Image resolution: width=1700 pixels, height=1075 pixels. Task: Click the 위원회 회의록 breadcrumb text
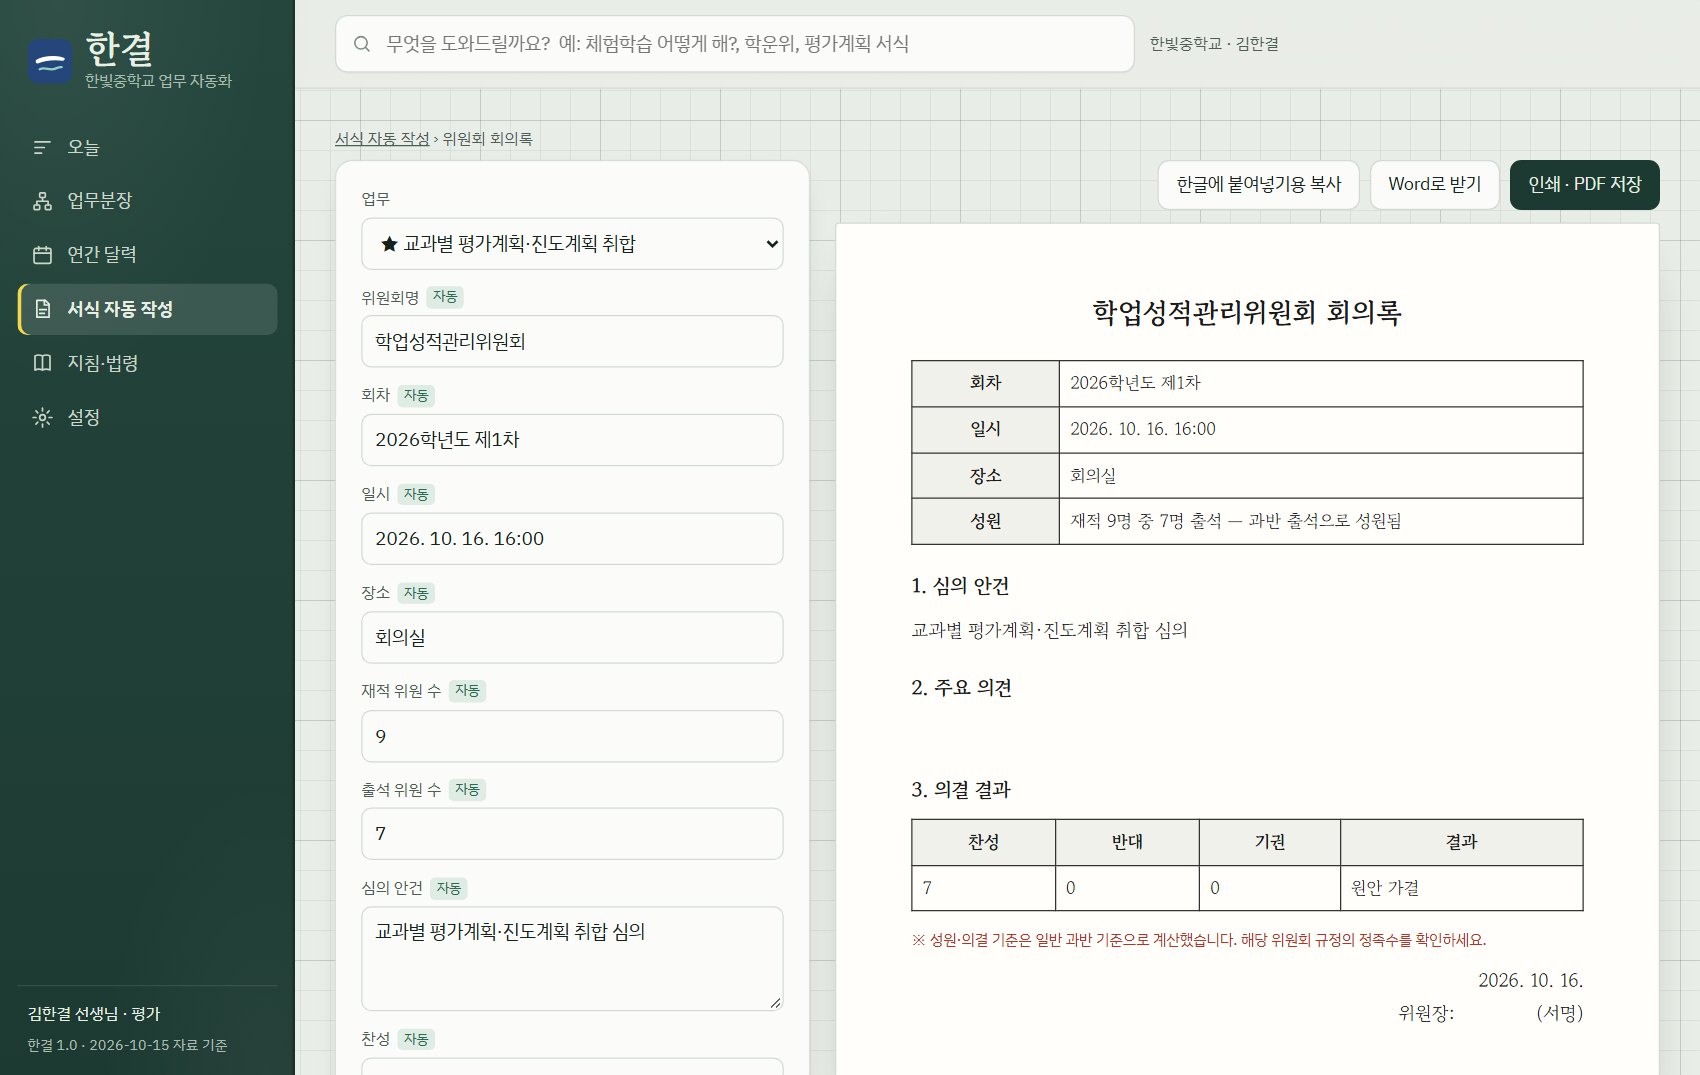tap(488, 139)
